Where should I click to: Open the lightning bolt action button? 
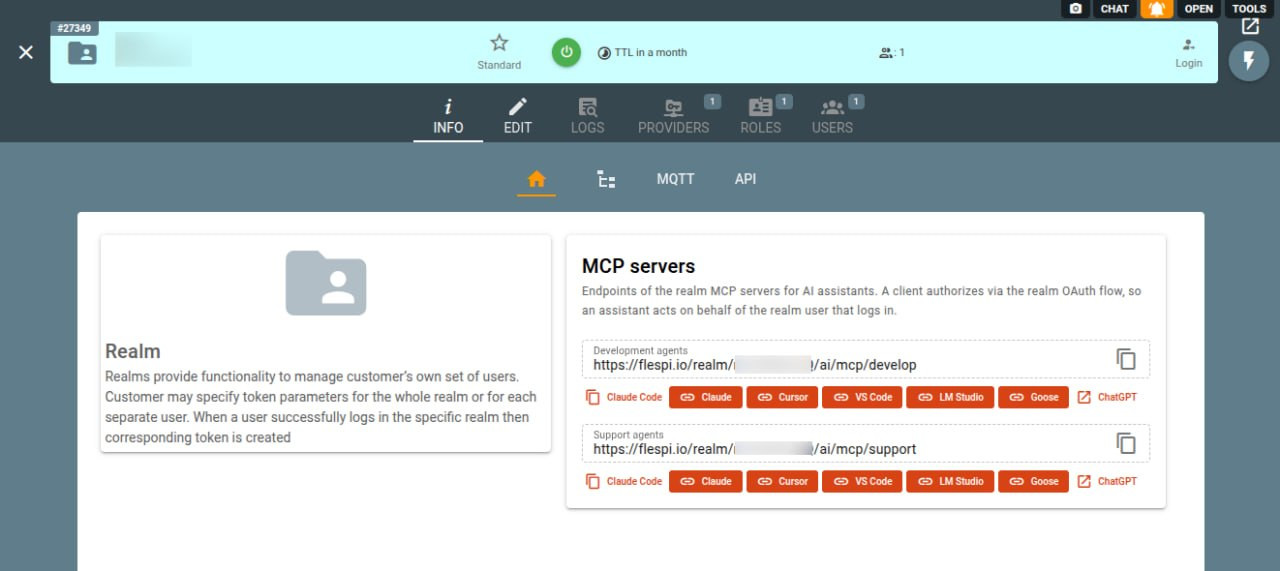tap(1248, 61)
